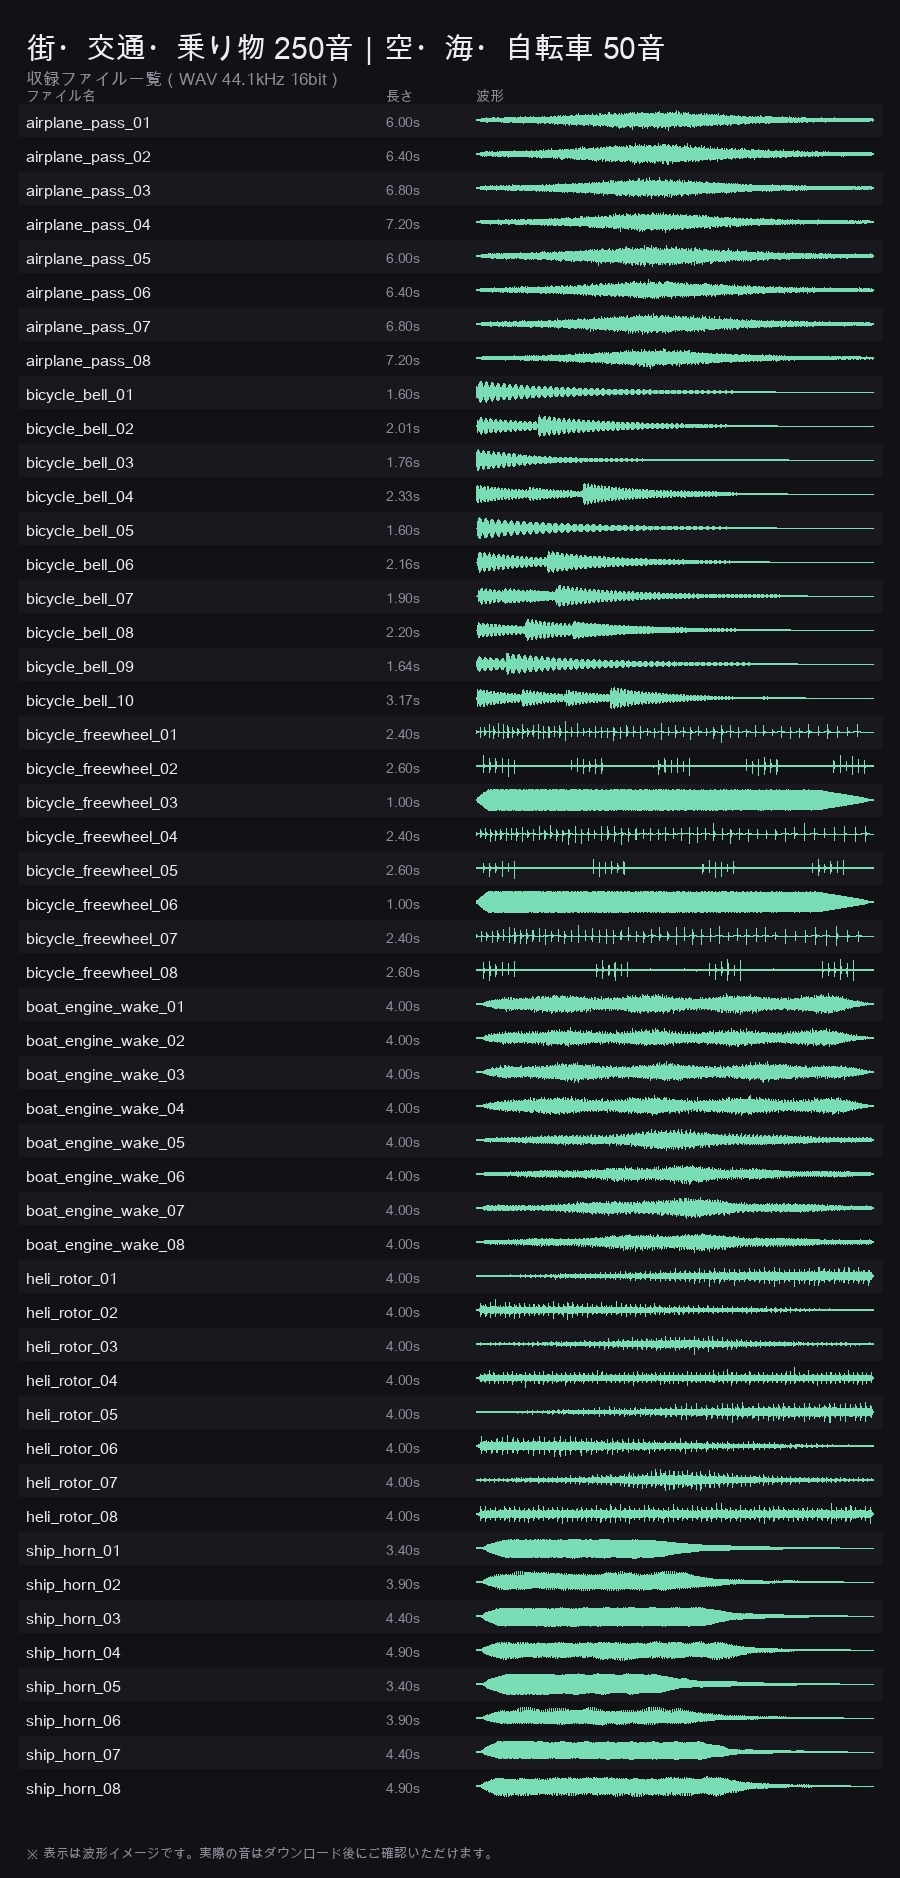Open the ship_horn_08 waveform preview

point(675,1786)
